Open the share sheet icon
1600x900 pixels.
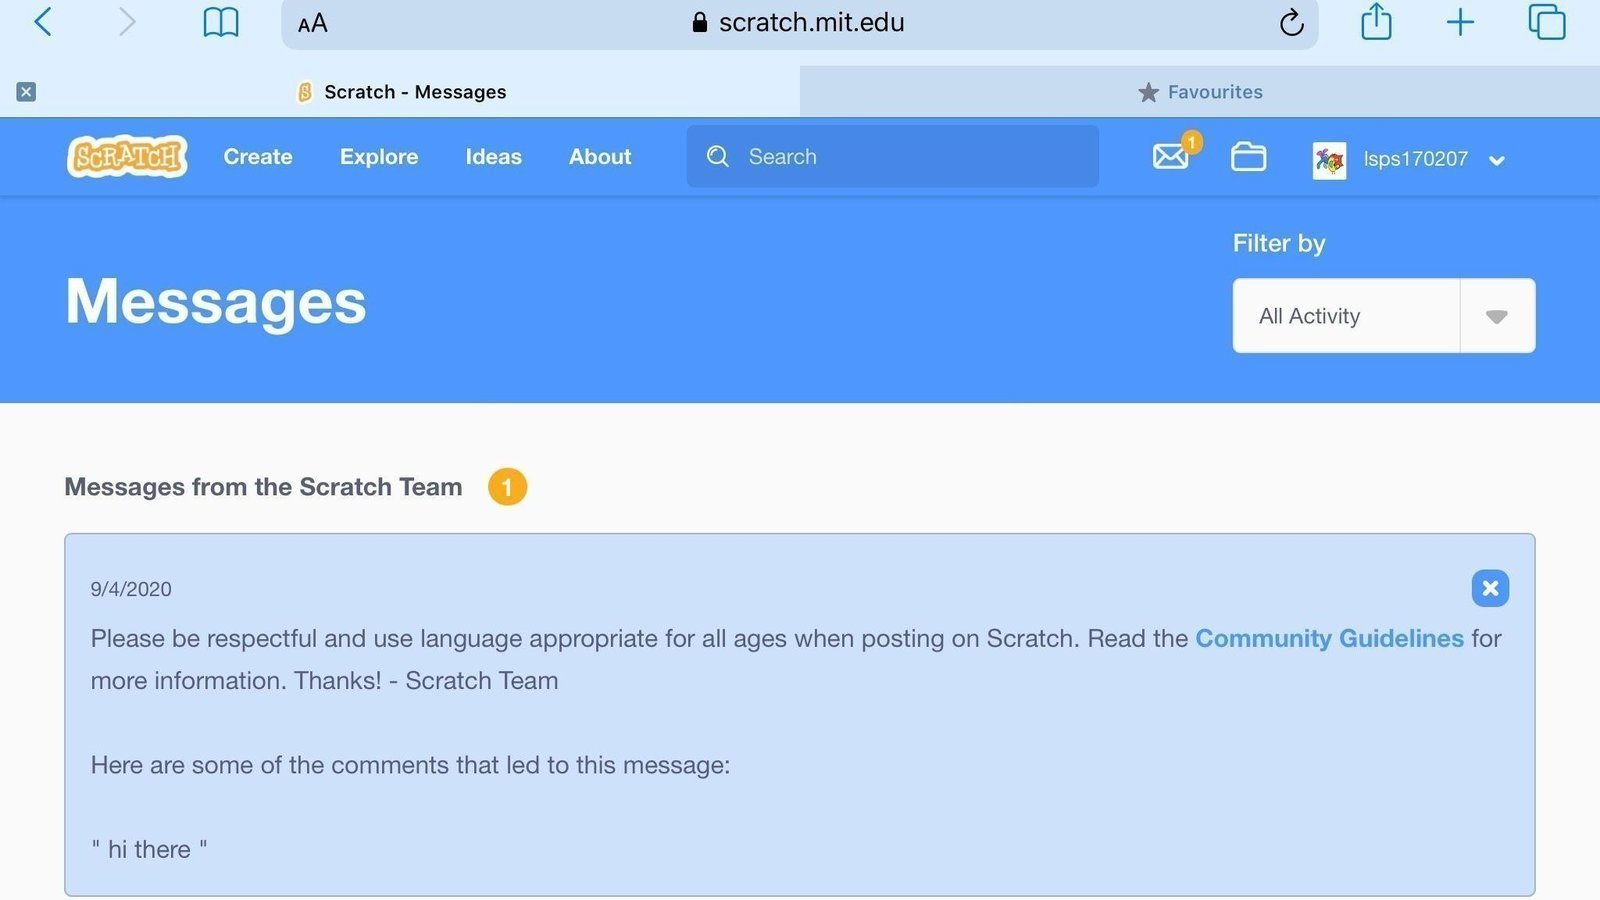(1376, 22)
